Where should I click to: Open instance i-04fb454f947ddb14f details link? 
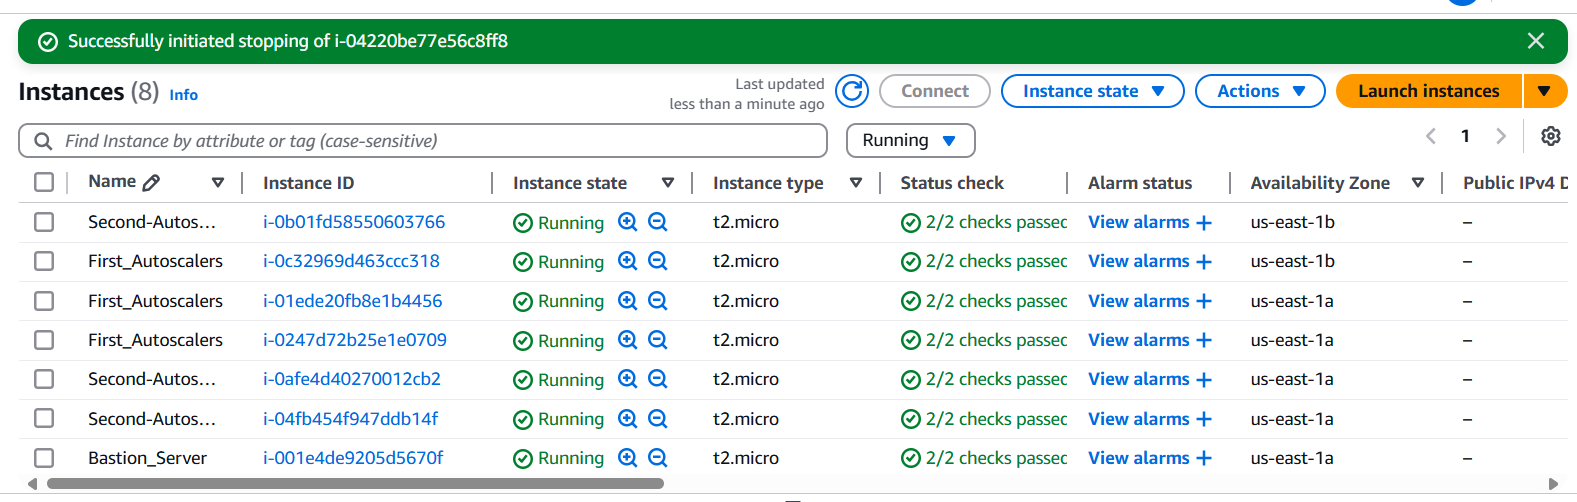click(350, 419)
